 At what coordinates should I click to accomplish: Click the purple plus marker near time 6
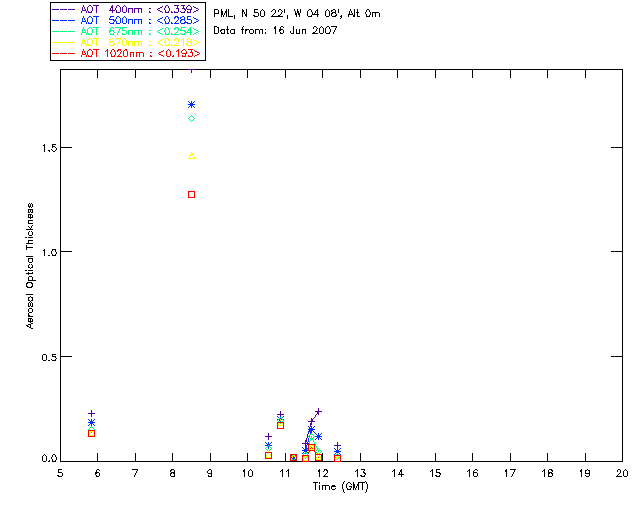[x=91, y=414]
